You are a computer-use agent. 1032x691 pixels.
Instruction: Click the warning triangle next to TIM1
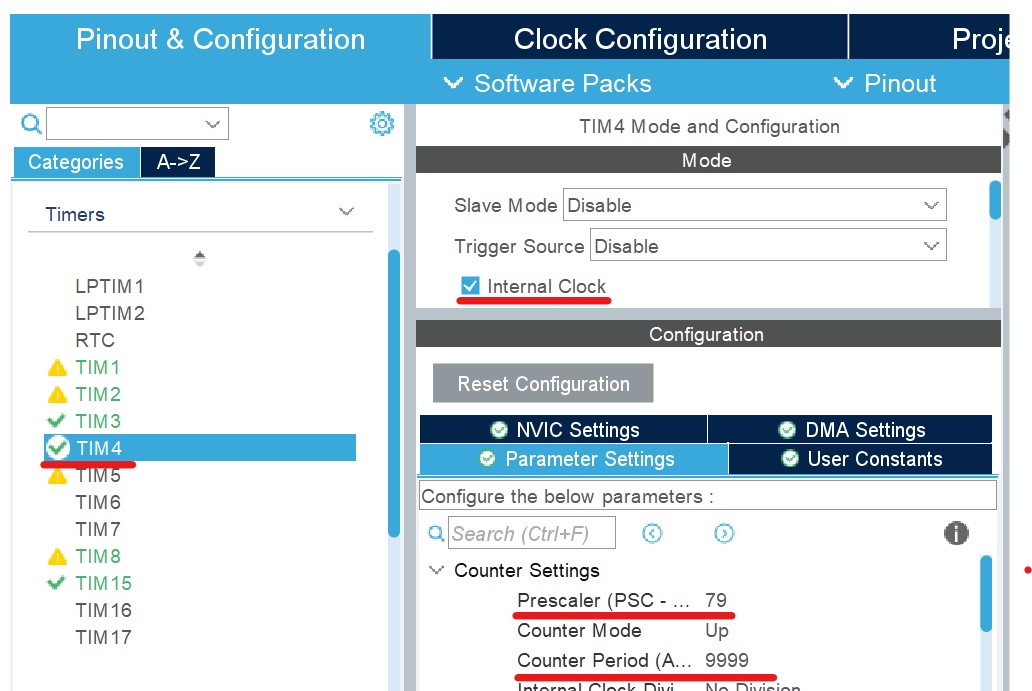57,367
